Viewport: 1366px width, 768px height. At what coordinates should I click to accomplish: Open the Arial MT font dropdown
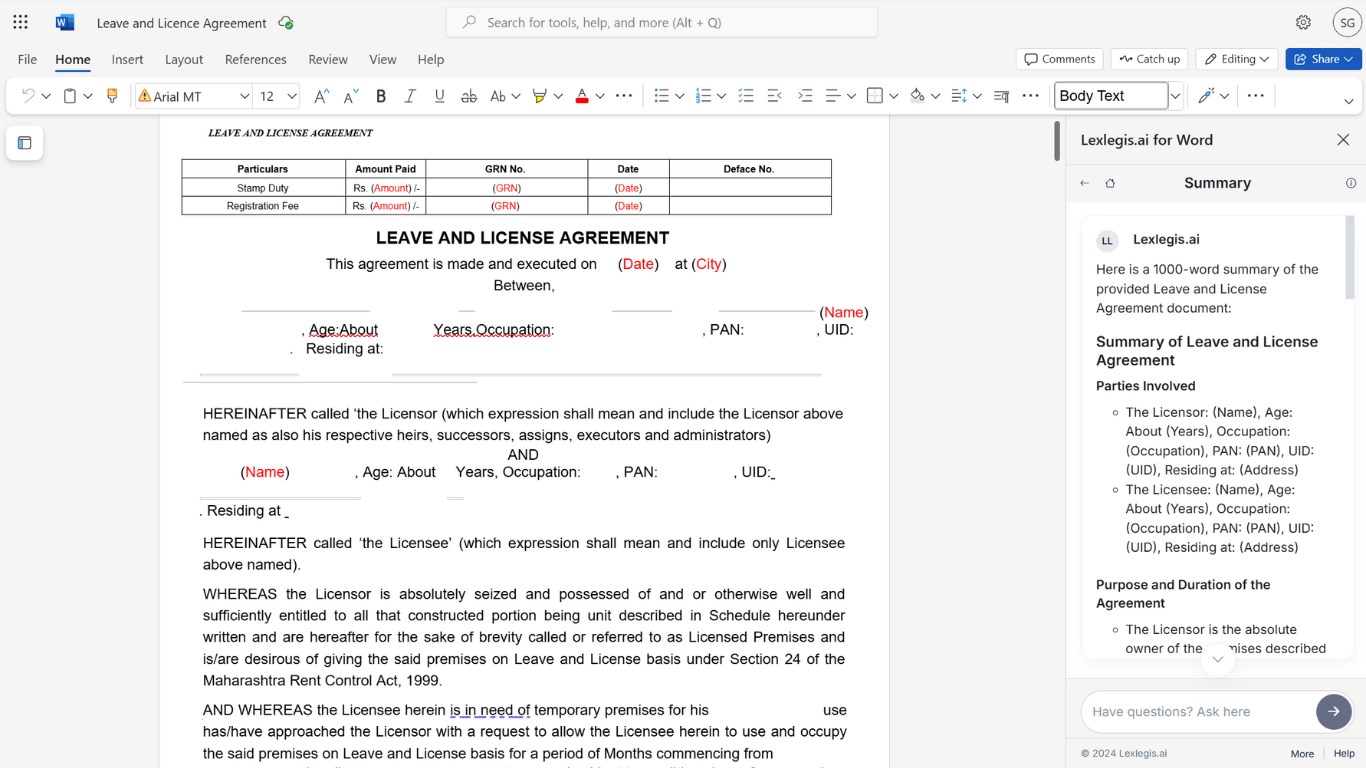[x=244, y=96]
